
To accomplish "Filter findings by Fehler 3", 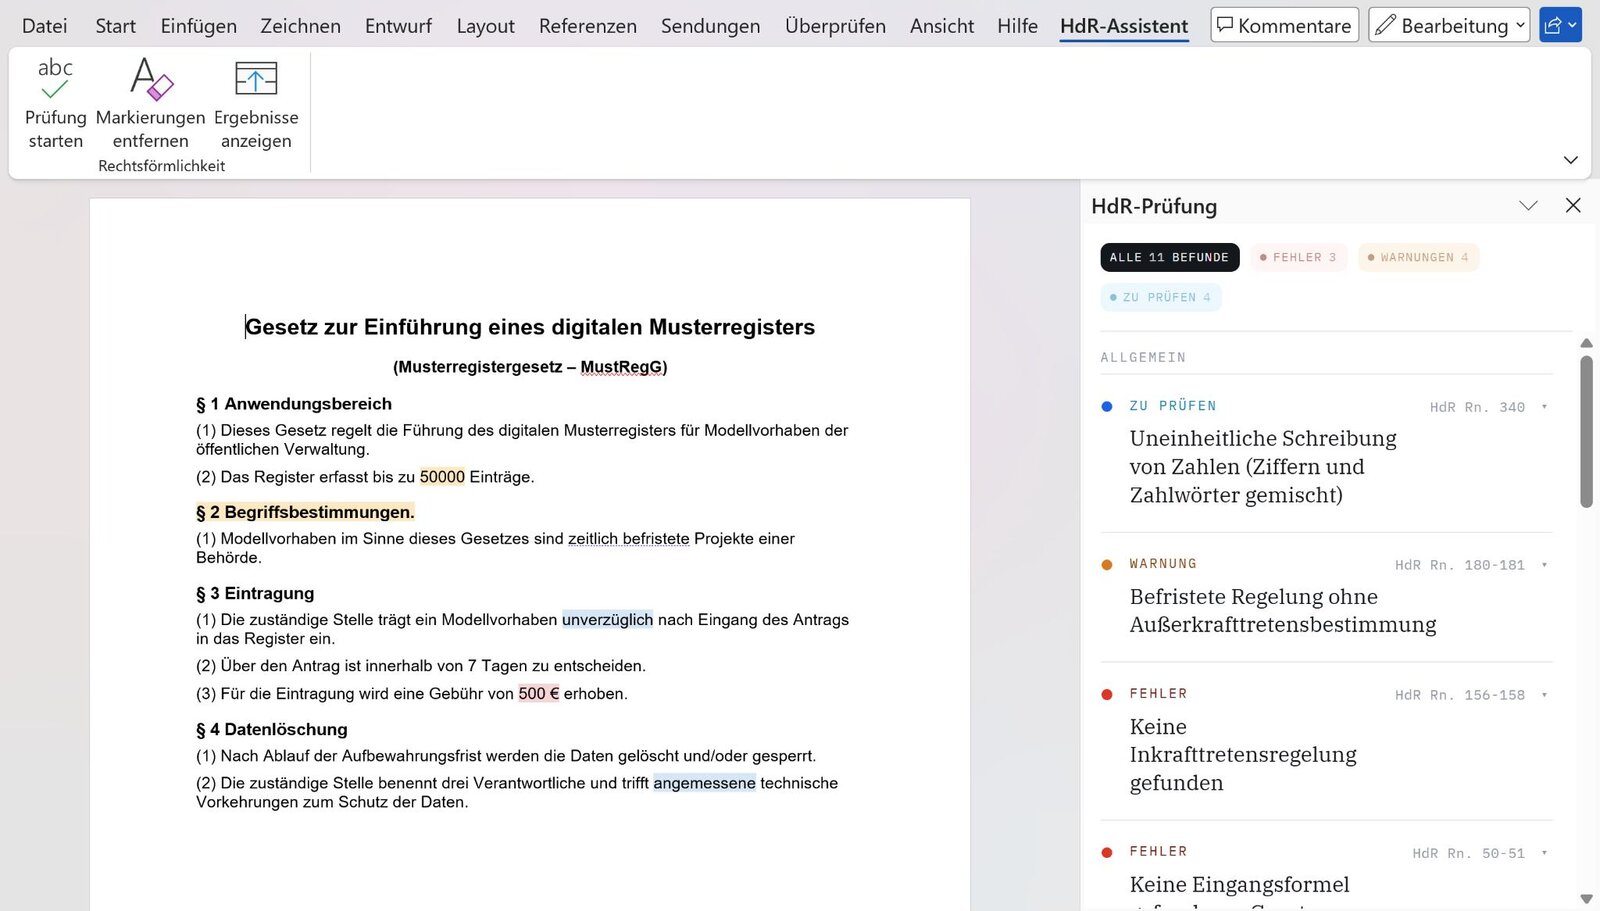I will (1298, 258).
